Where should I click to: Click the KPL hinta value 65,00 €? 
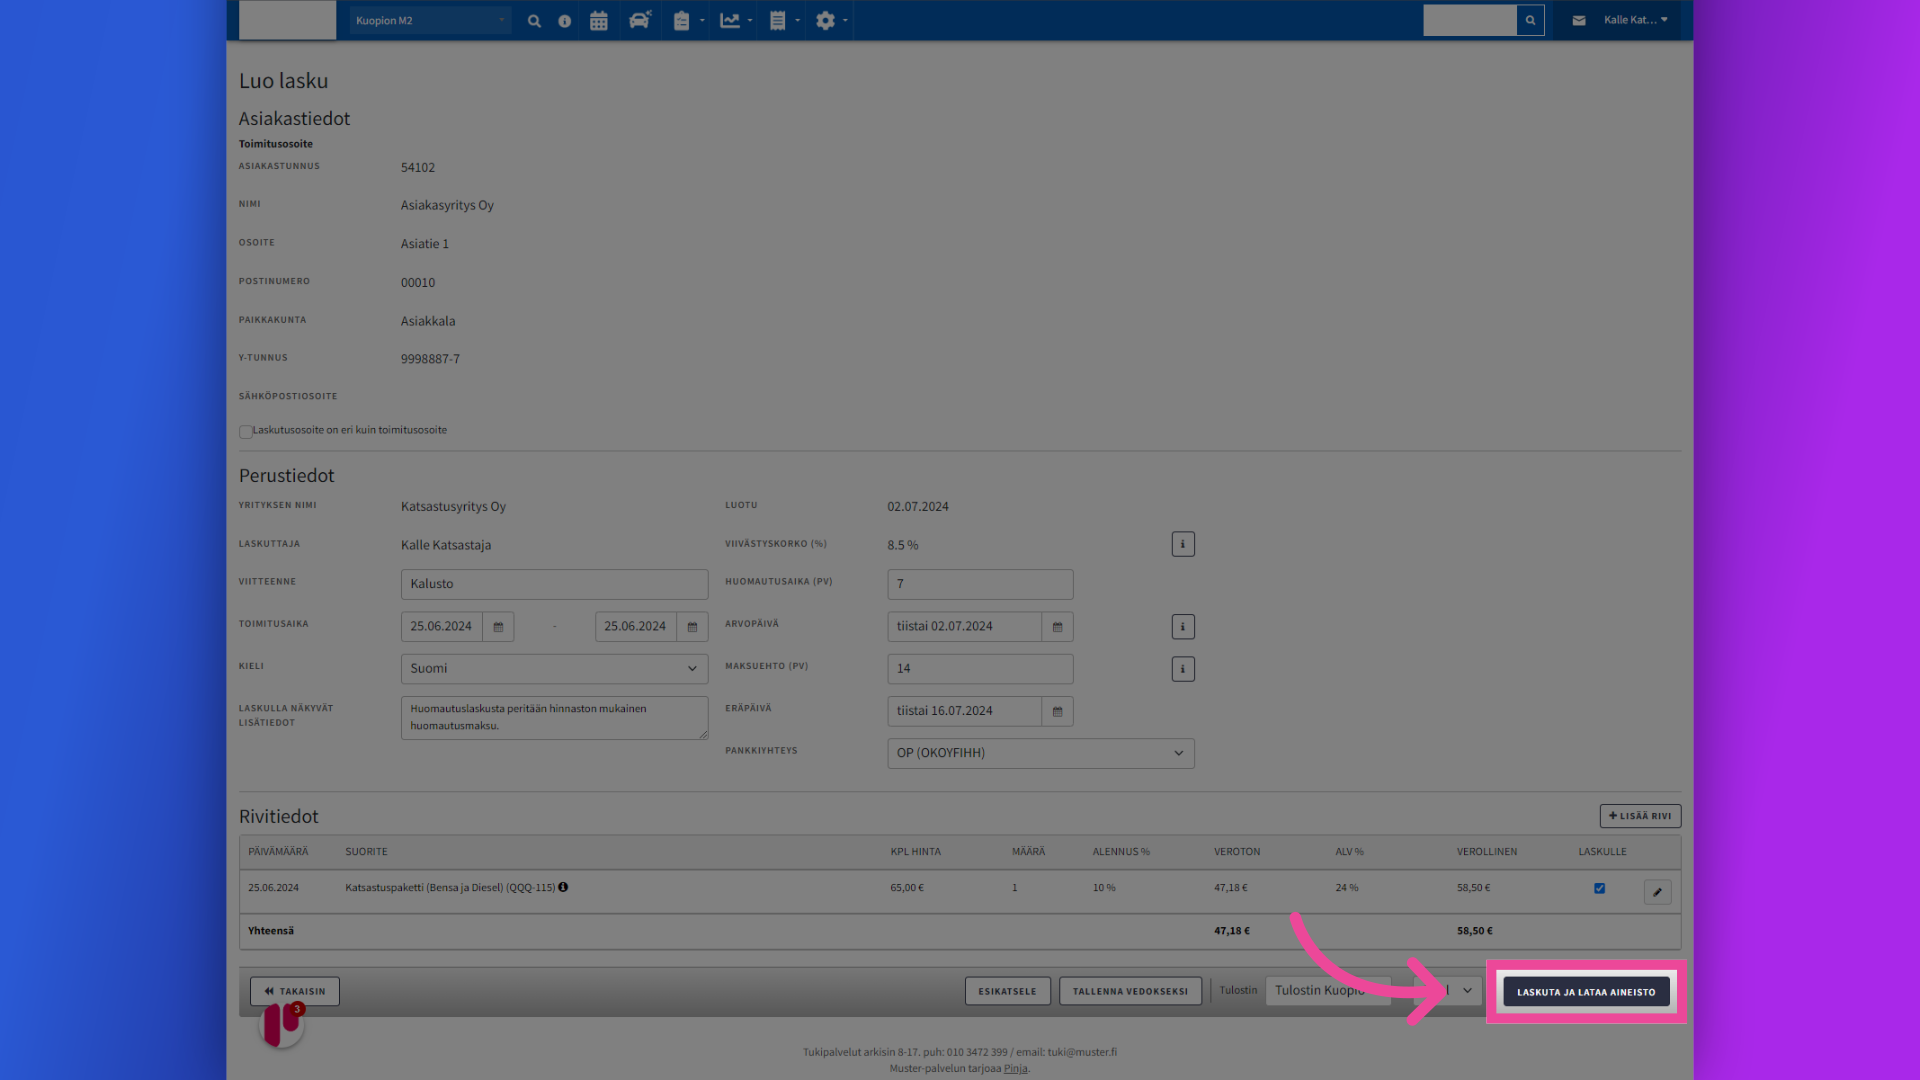(907, 888)
